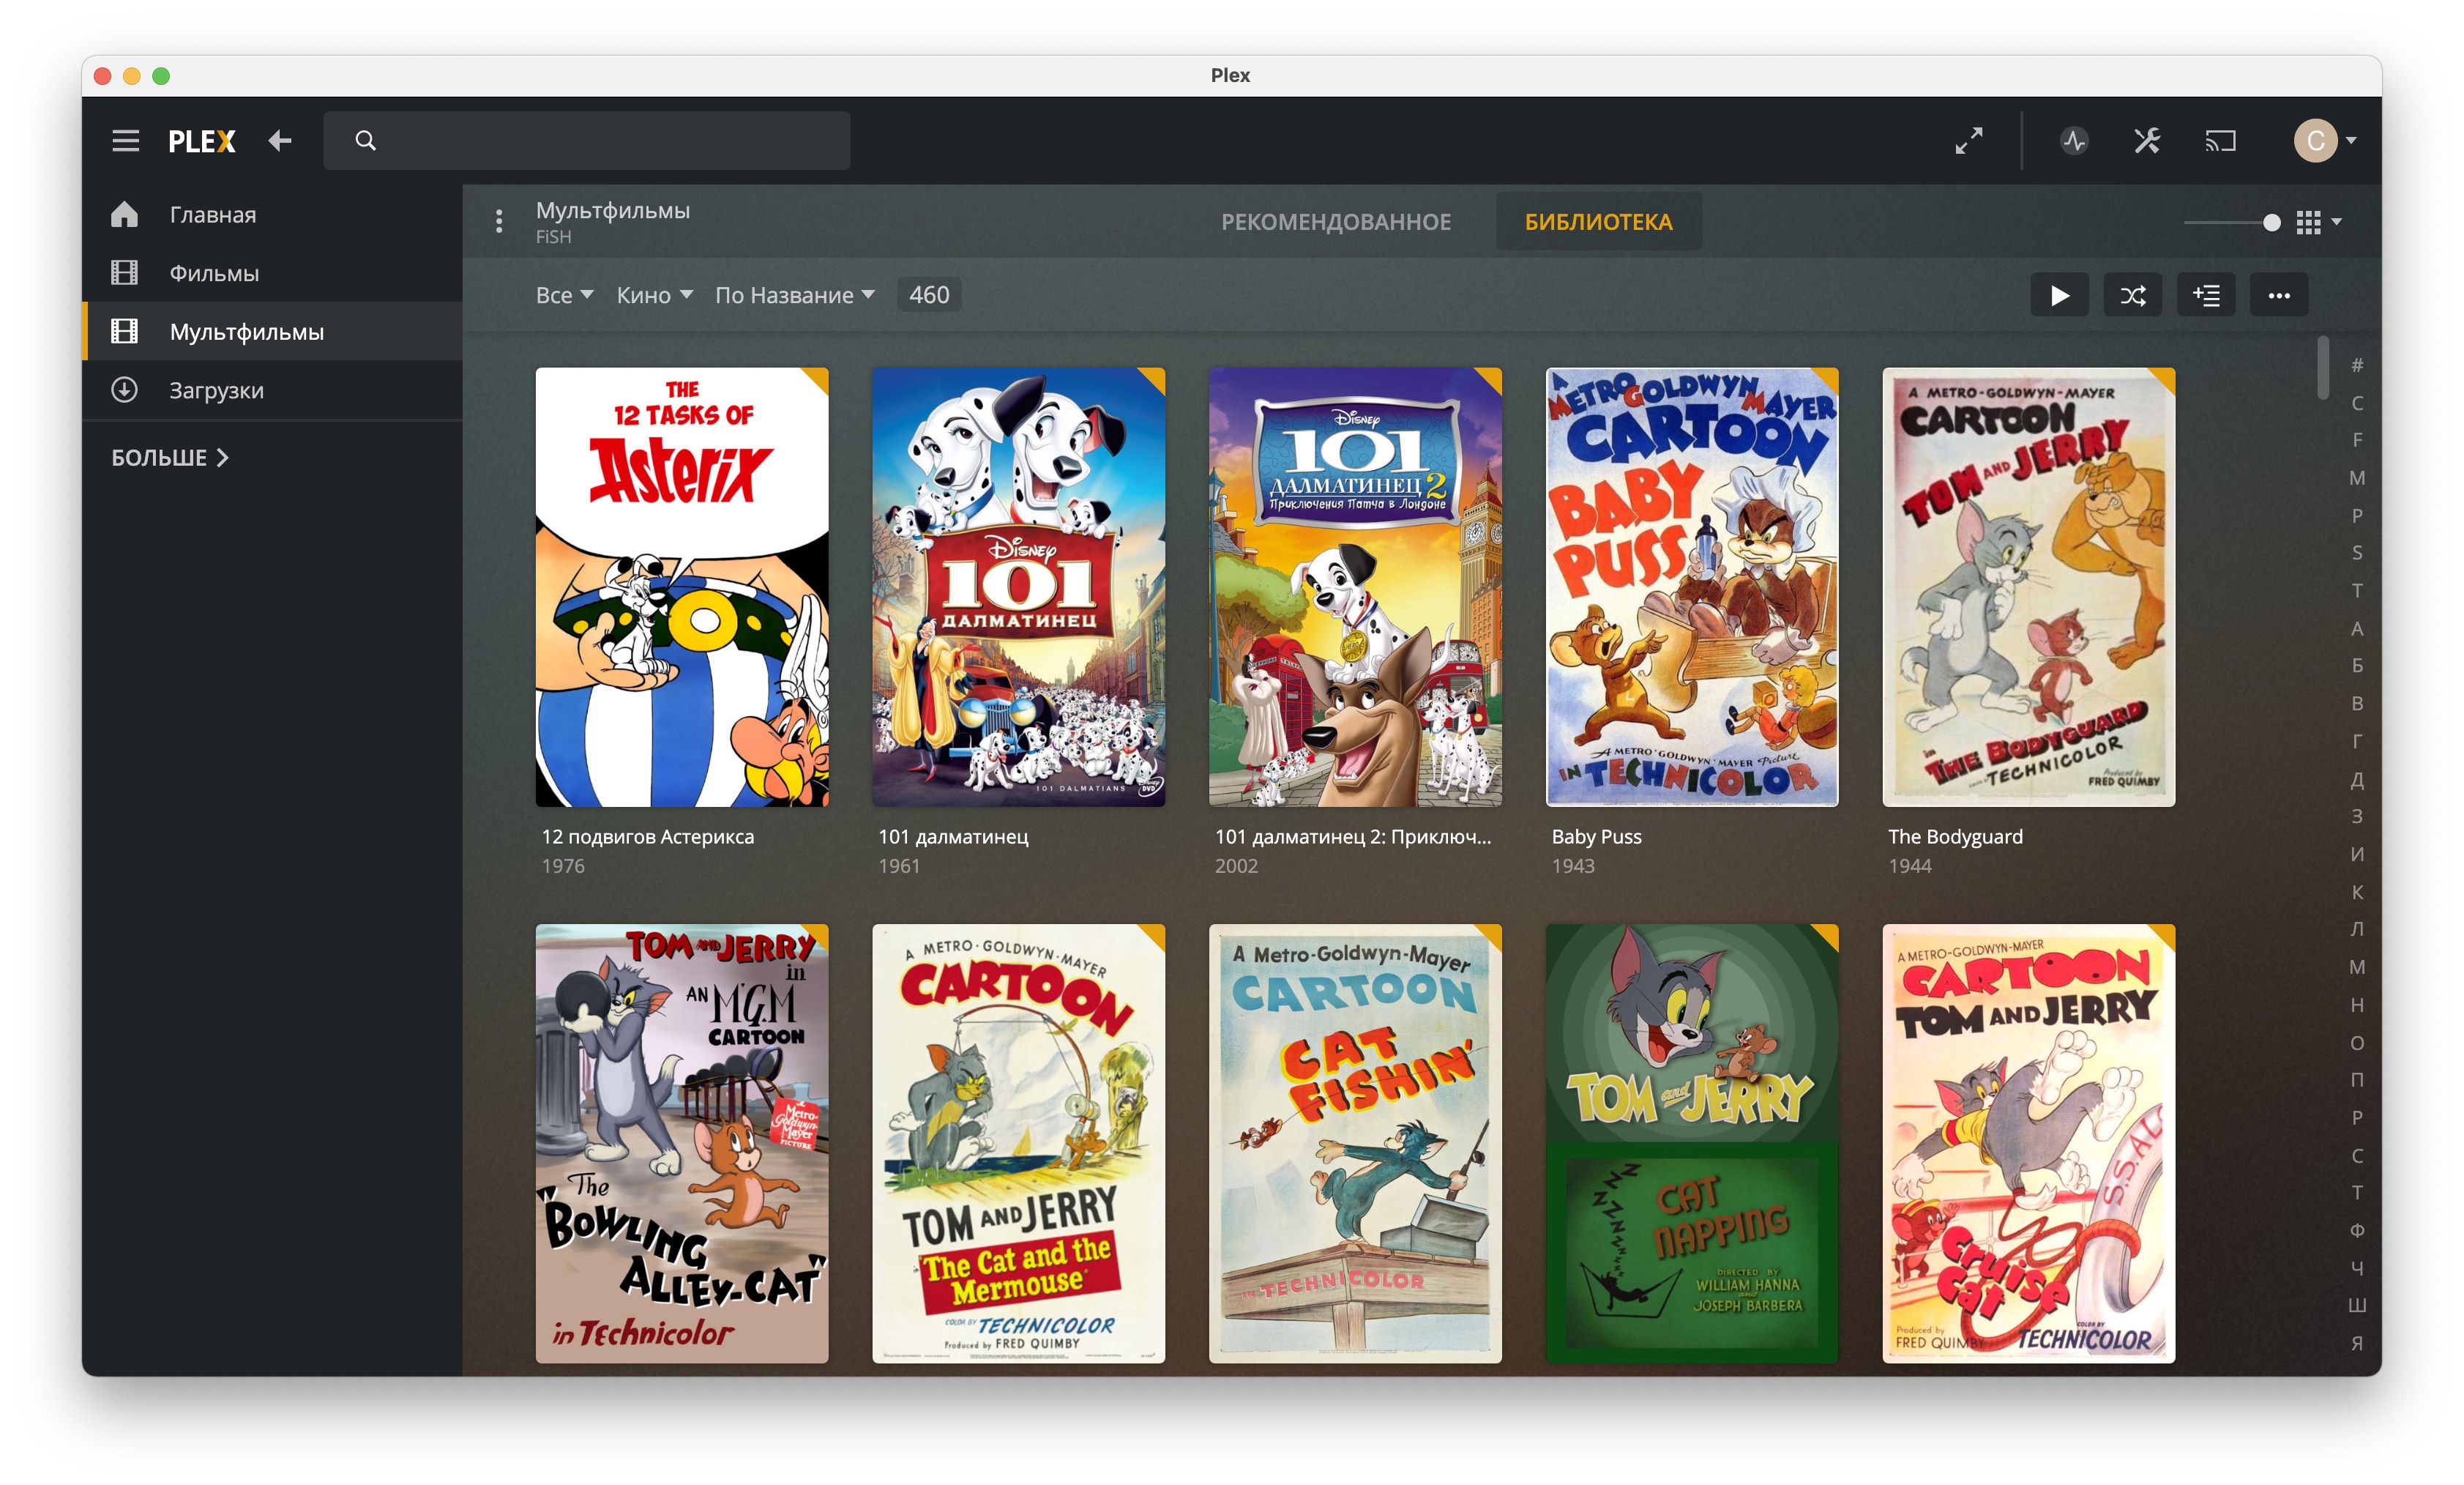
Task: Click the add to playlist icon
Action: [x=2205, y=295]
